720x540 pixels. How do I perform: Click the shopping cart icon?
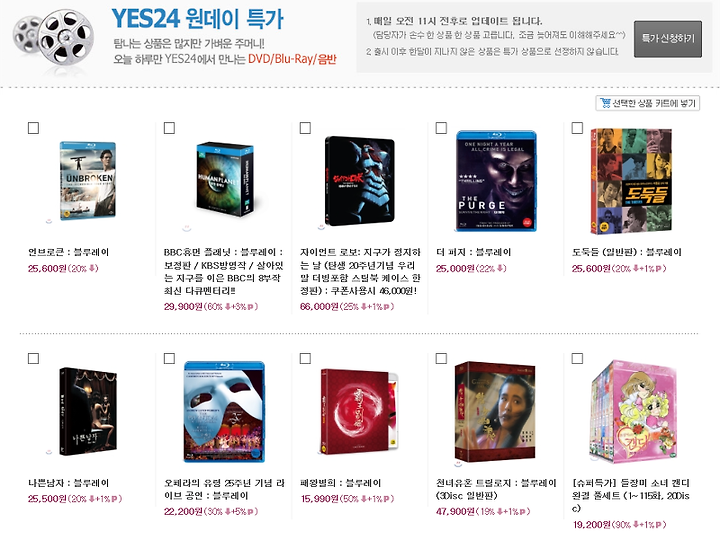click(x=605, y=103)
